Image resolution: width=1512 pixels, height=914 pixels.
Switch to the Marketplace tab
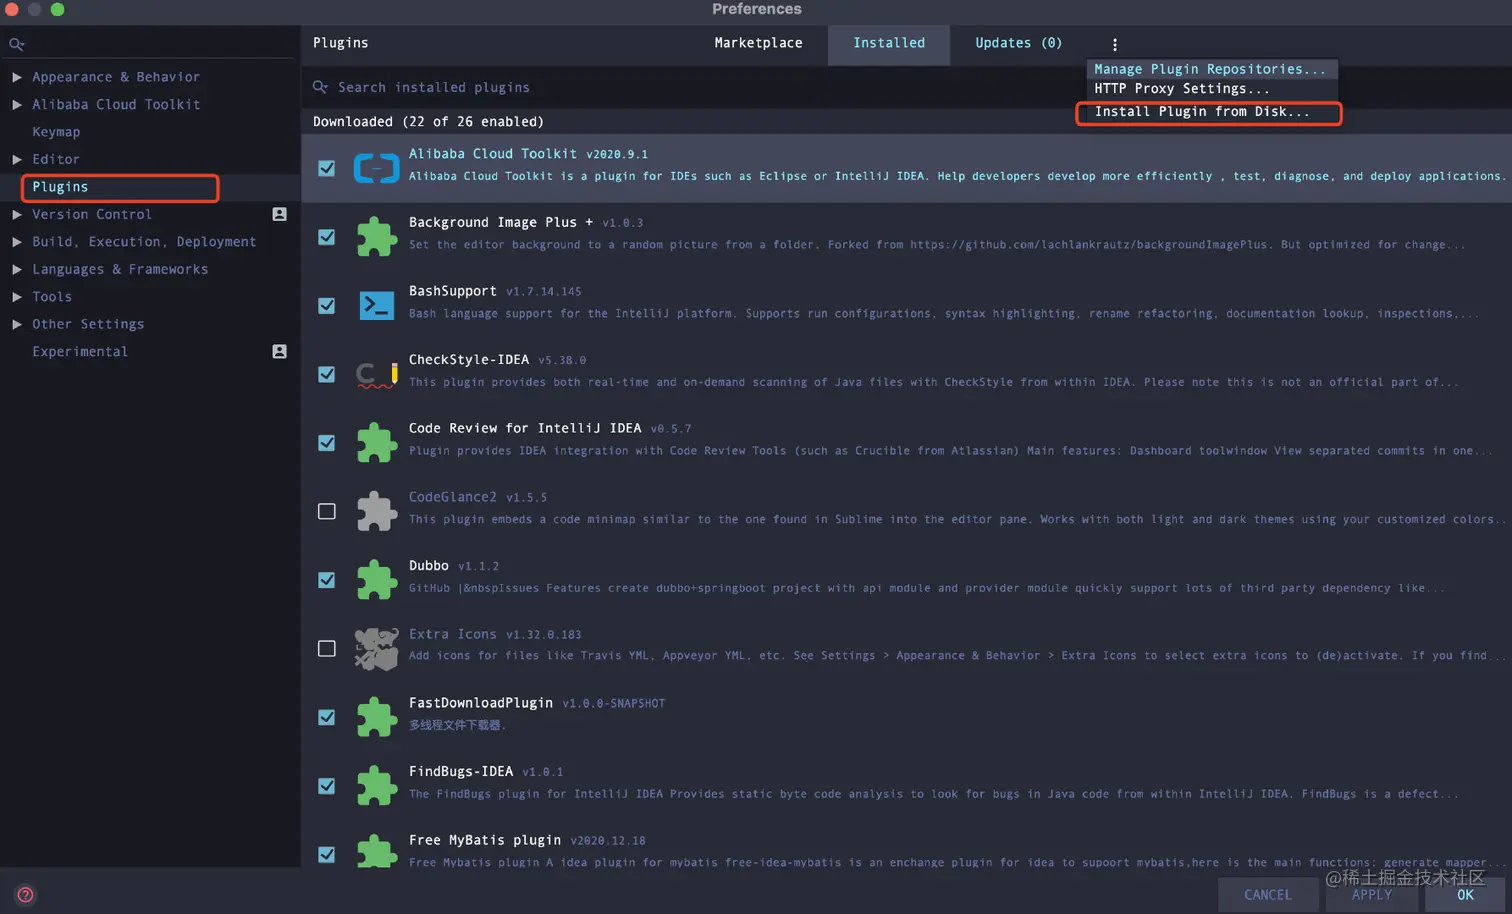(758, 43)
